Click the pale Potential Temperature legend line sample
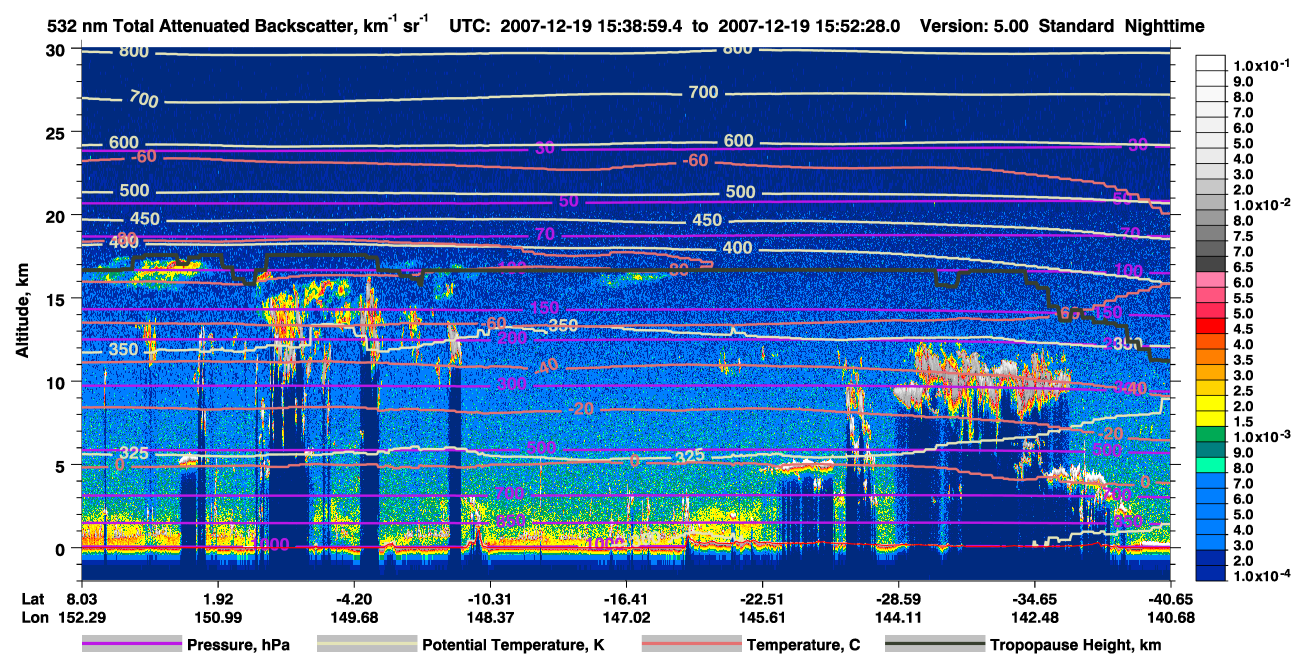This screenshot has height=667, width=1300. pyautogui.click(x=366, y=645)
